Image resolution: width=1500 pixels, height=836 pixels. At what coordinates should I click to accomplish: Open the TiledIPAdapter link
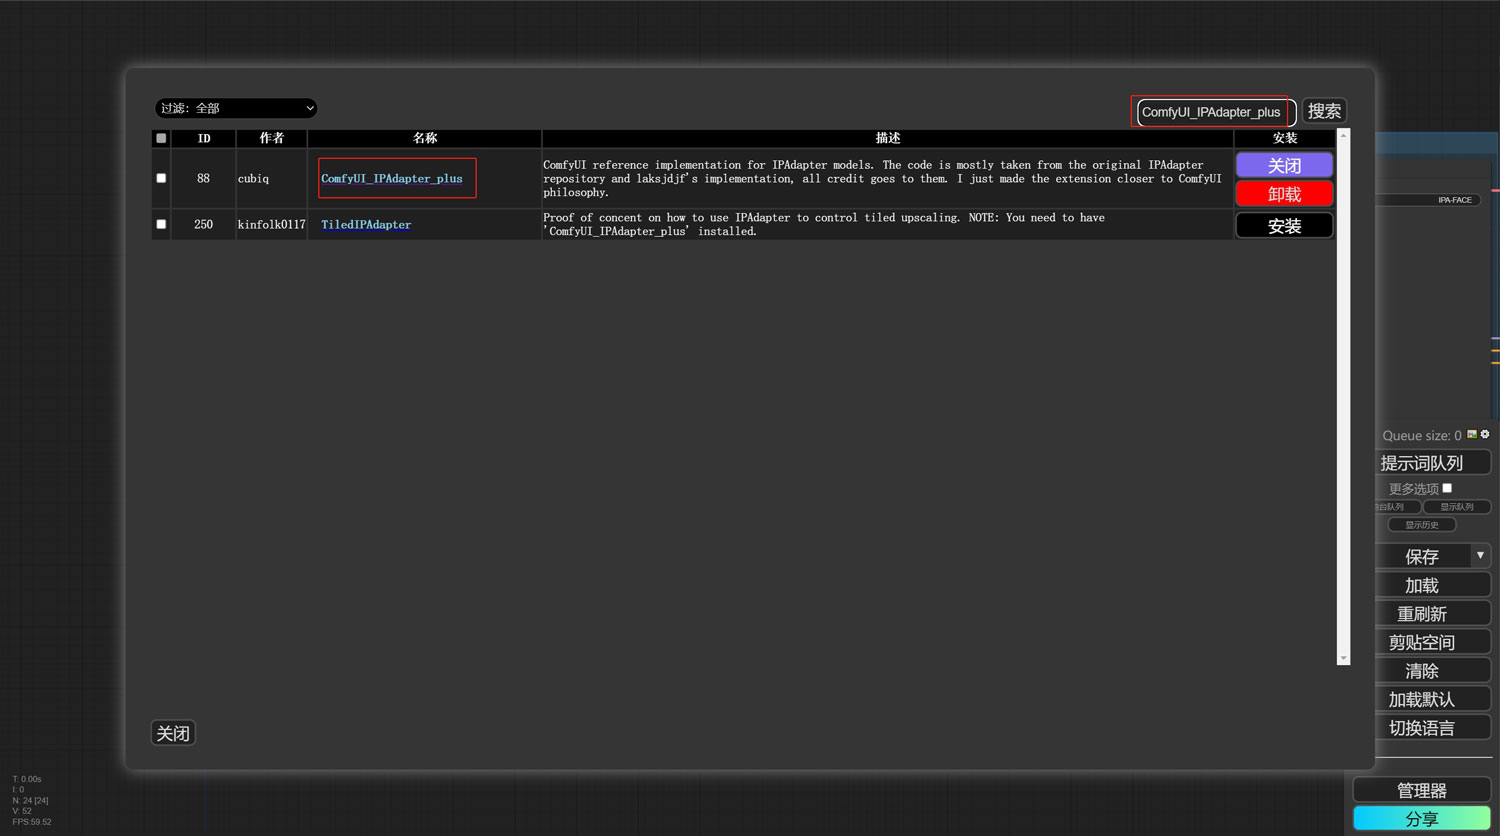(x=366, y=224)
